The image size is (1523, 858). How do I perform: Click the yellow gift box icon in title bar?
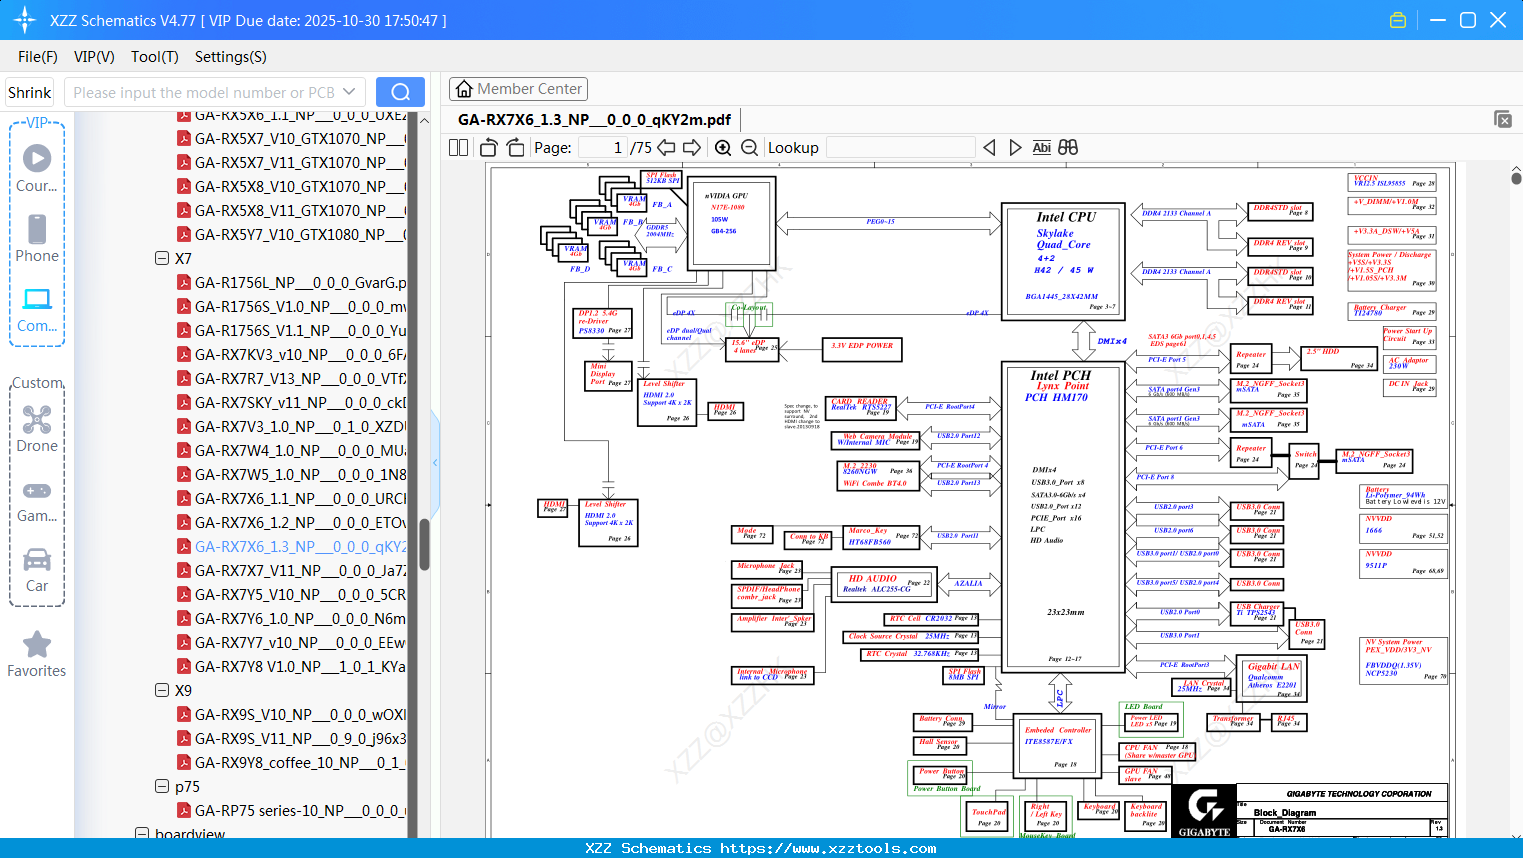[x=1398, y=20]
